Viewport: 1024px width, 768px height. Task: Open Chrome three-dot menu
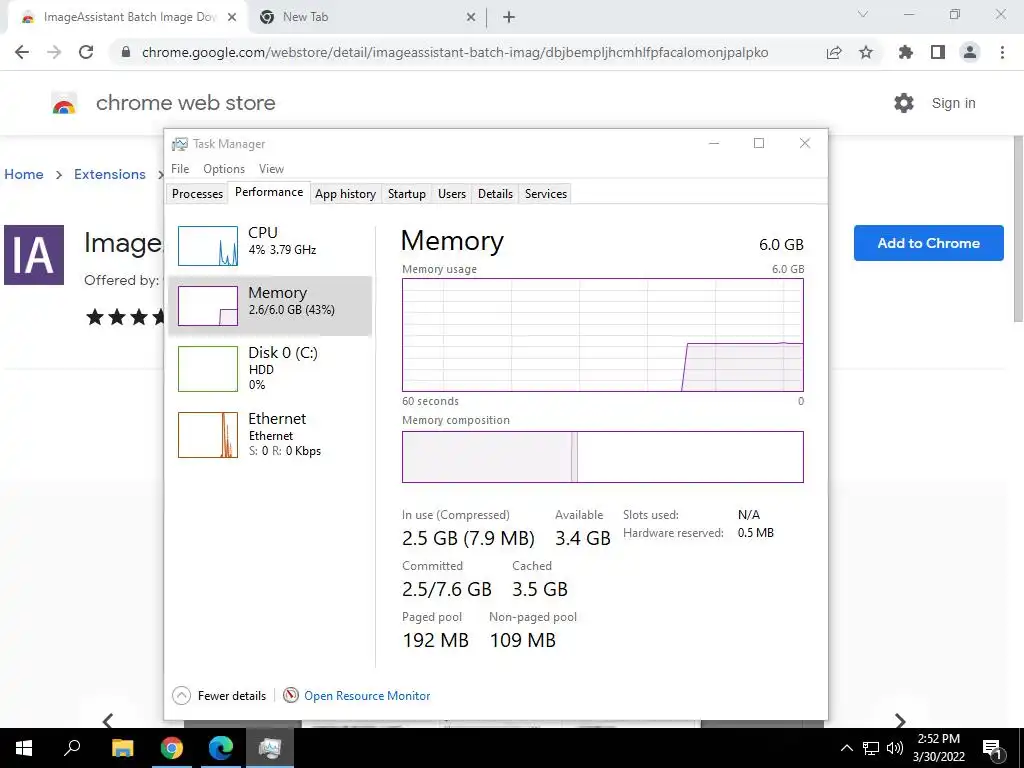(x=1002, y=52)
